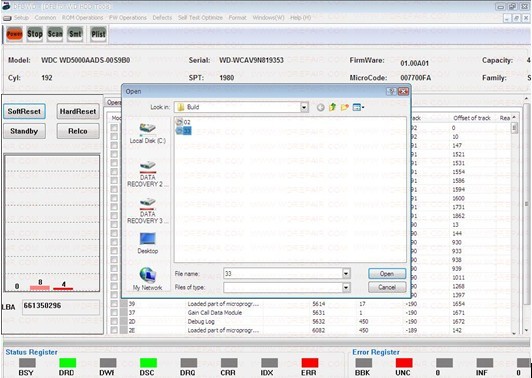Open the Plist toolbar button
Screen dimensions: 532x378
point(98,34)
